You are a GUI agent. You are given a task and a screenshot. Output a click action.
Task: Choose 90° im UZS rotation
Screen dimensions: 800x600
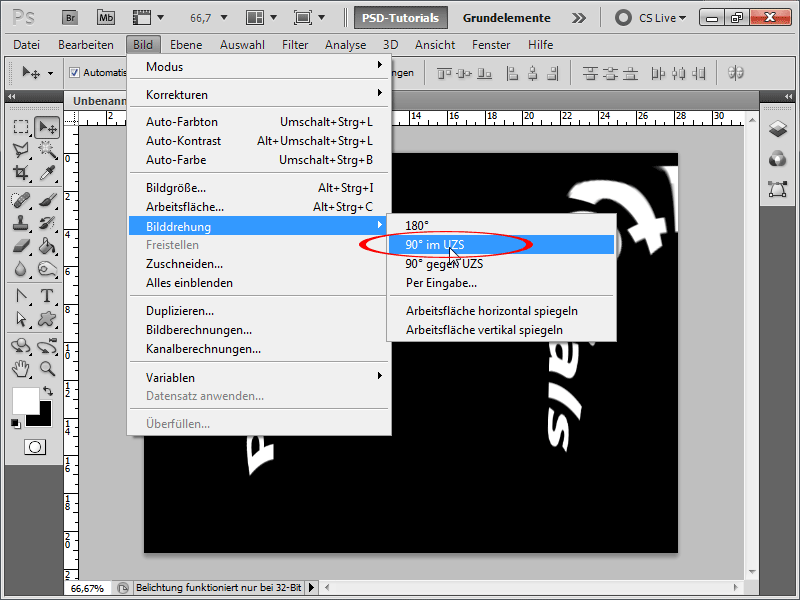pyautogui.click(x=502, y=244)
